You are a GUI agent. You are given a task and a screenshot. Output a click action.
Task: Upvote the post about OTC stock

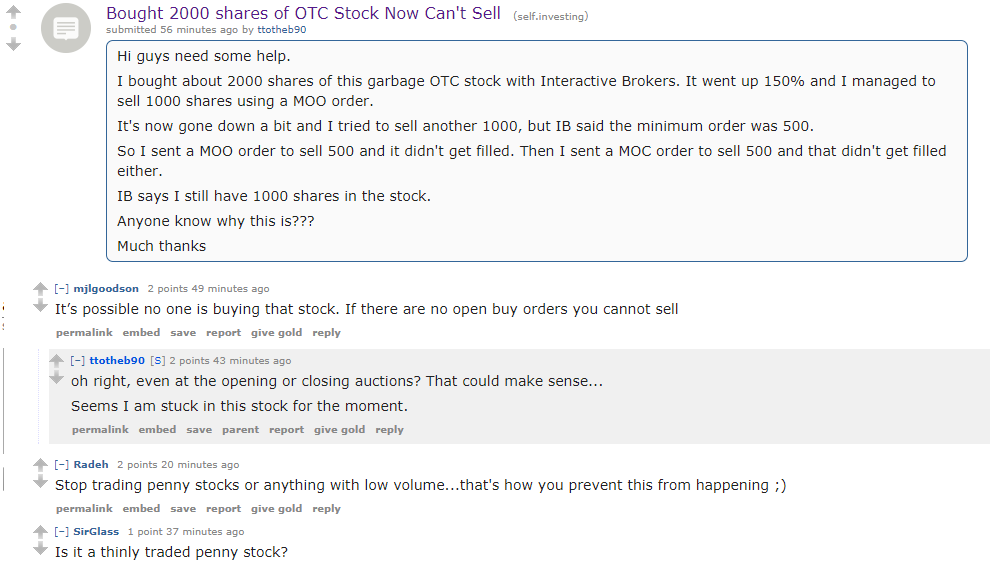click(13, 11)
